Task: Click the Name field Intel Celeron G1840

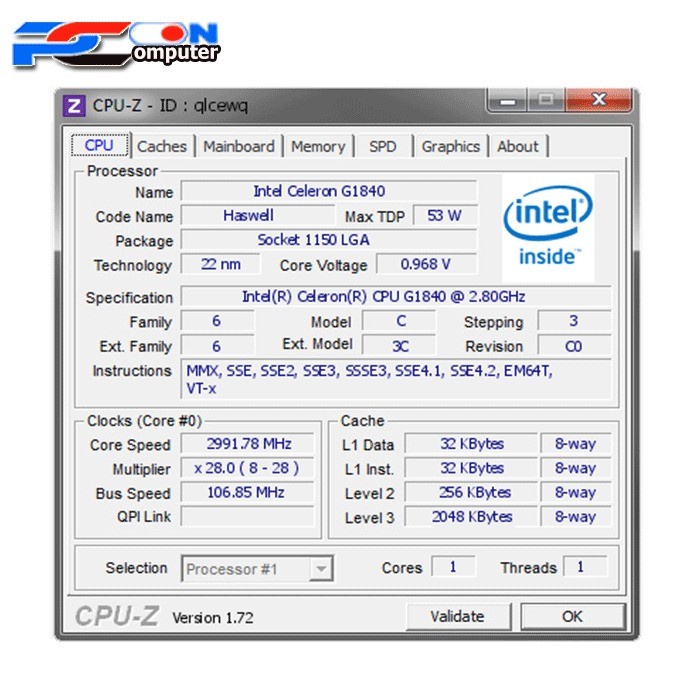Action: [x=329, y=191]
